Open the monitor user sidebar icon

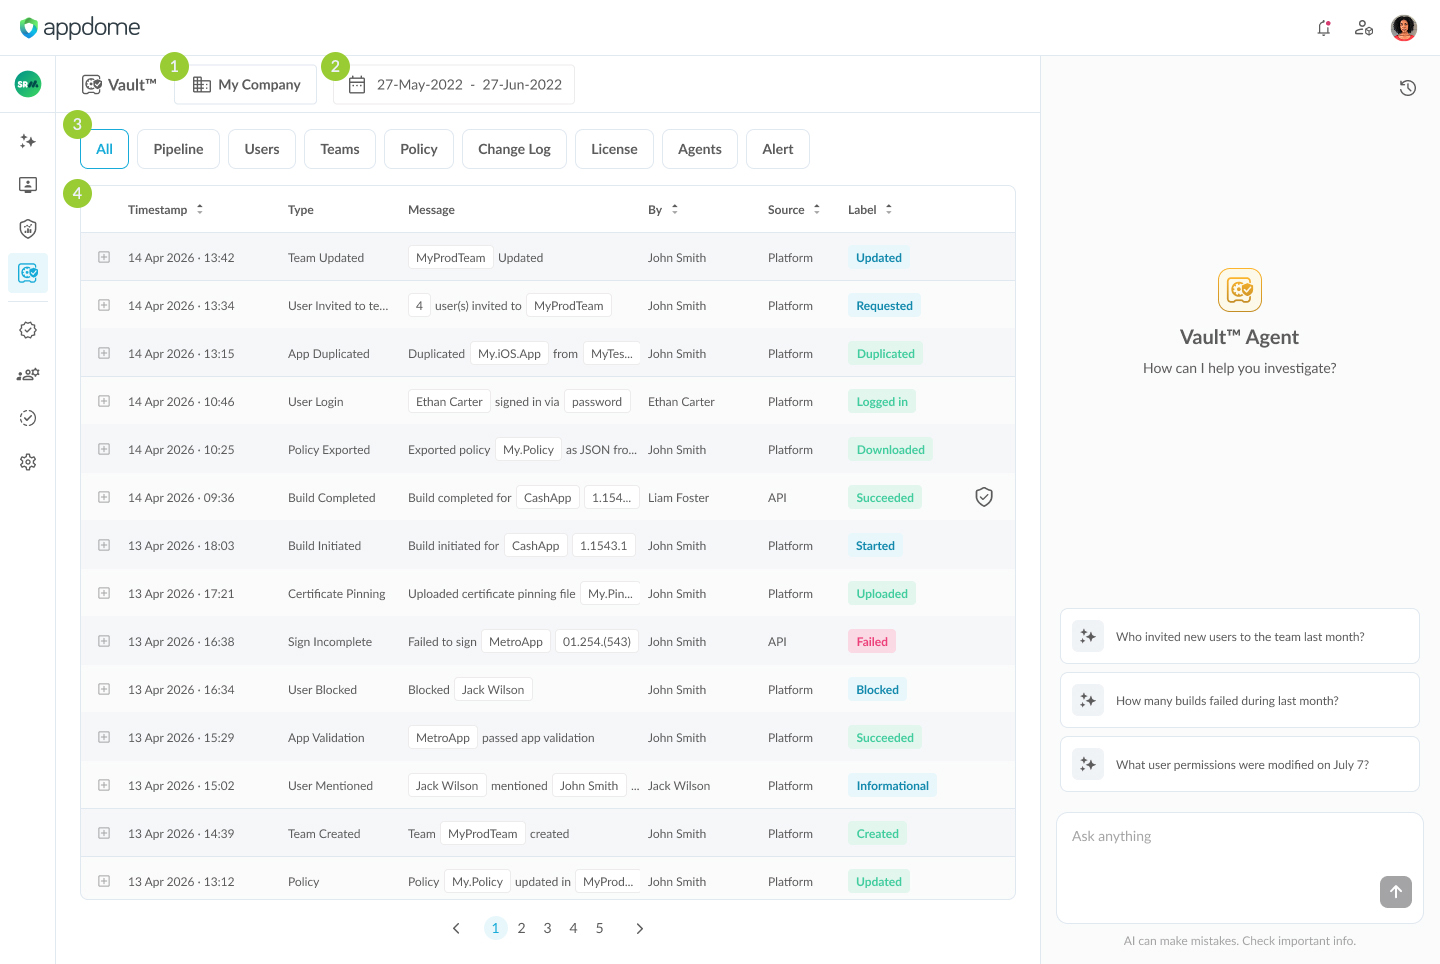pyautogui.click(x=28, y=185)
